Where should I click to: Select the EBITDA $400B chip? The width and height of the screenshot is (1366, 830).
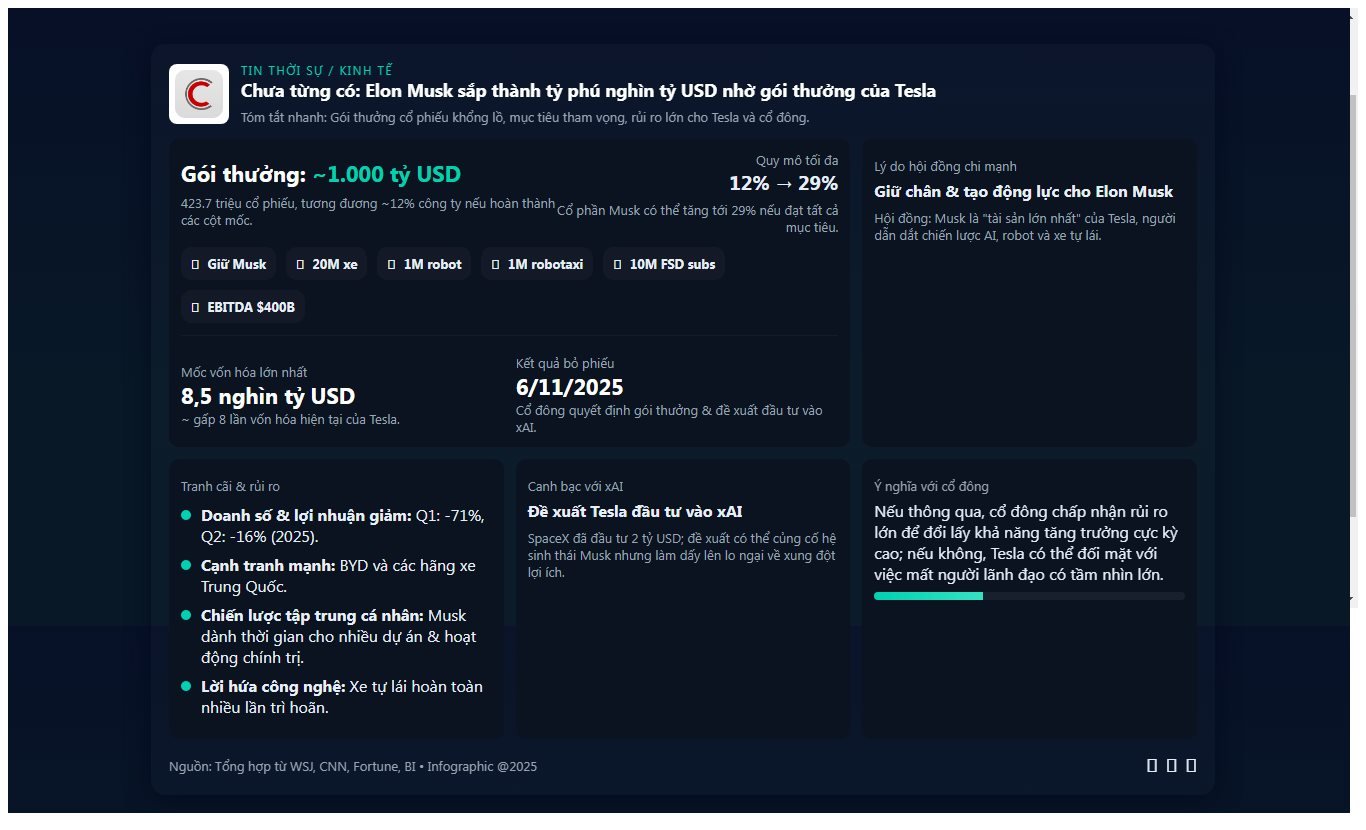(243, 307)
